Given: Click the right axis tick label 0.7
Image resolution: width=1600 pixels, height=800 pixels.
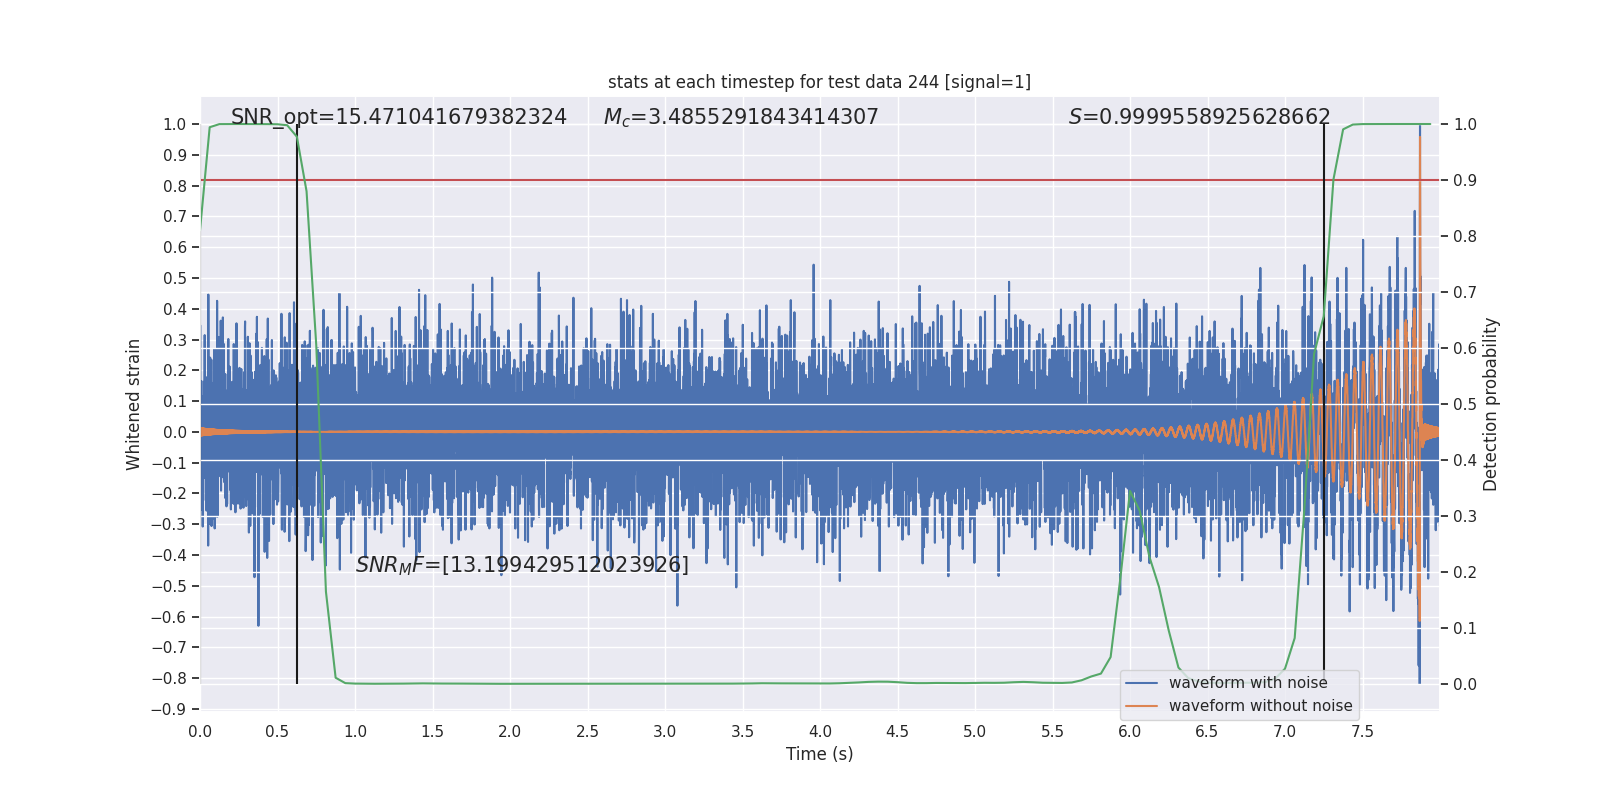Looking at the screenshot, I should (1465, 293).
